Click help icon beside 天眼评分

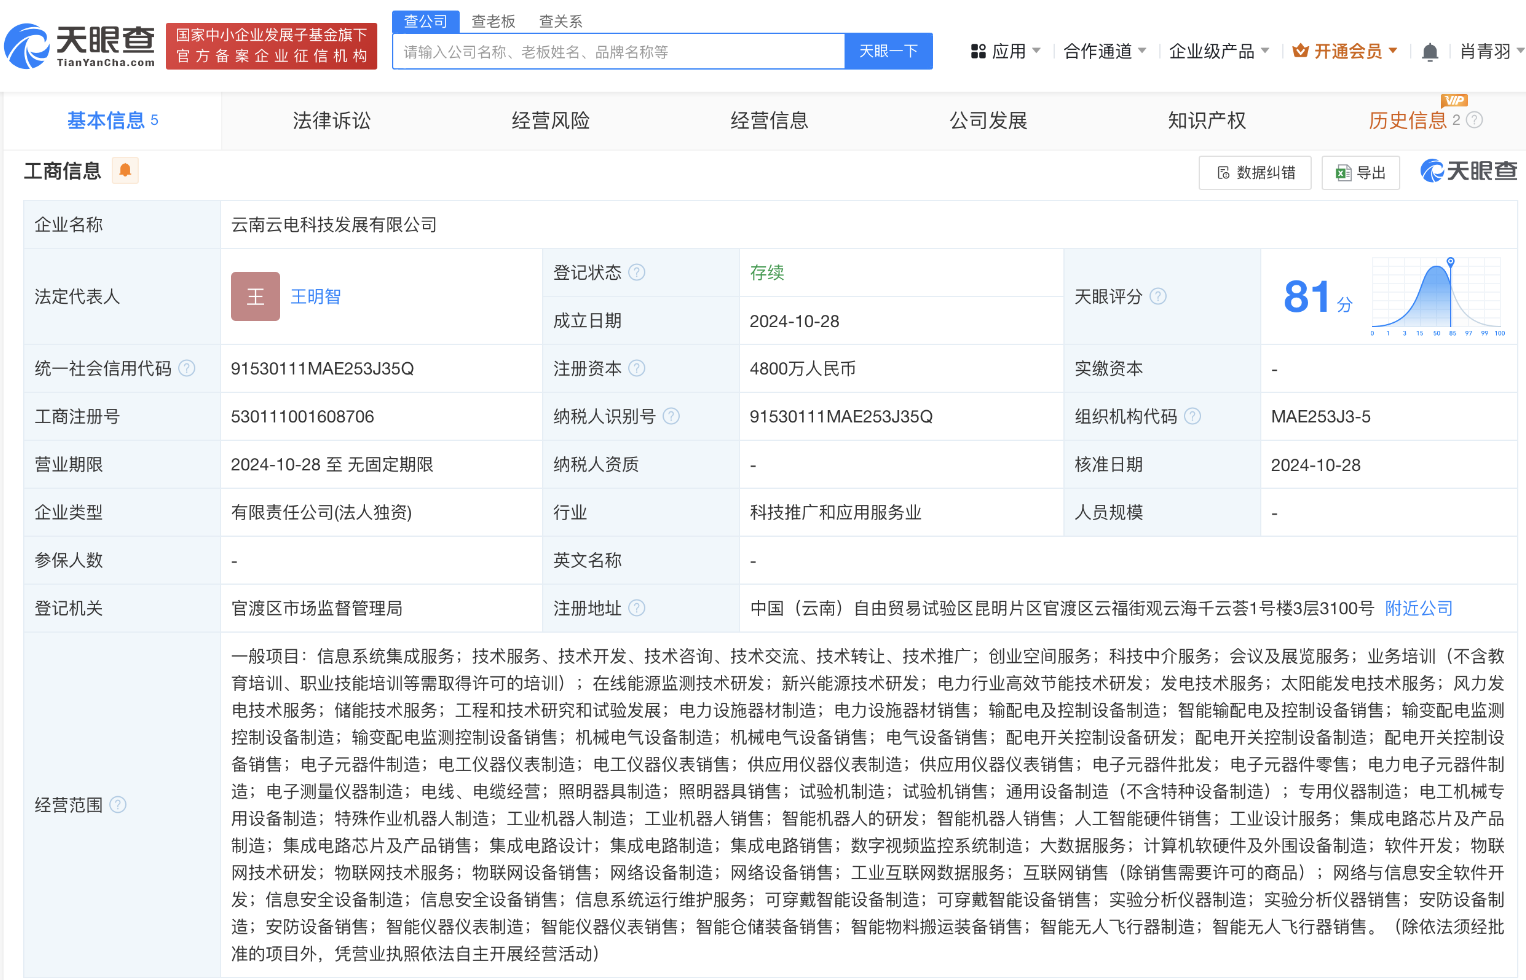[1158, 296]
